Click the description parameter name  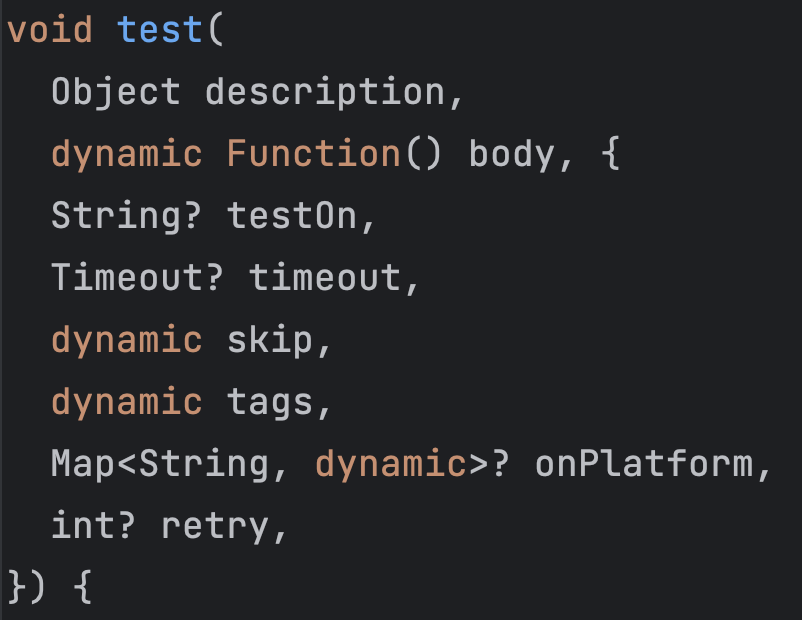pyautogui.click(x=325, y=92)
